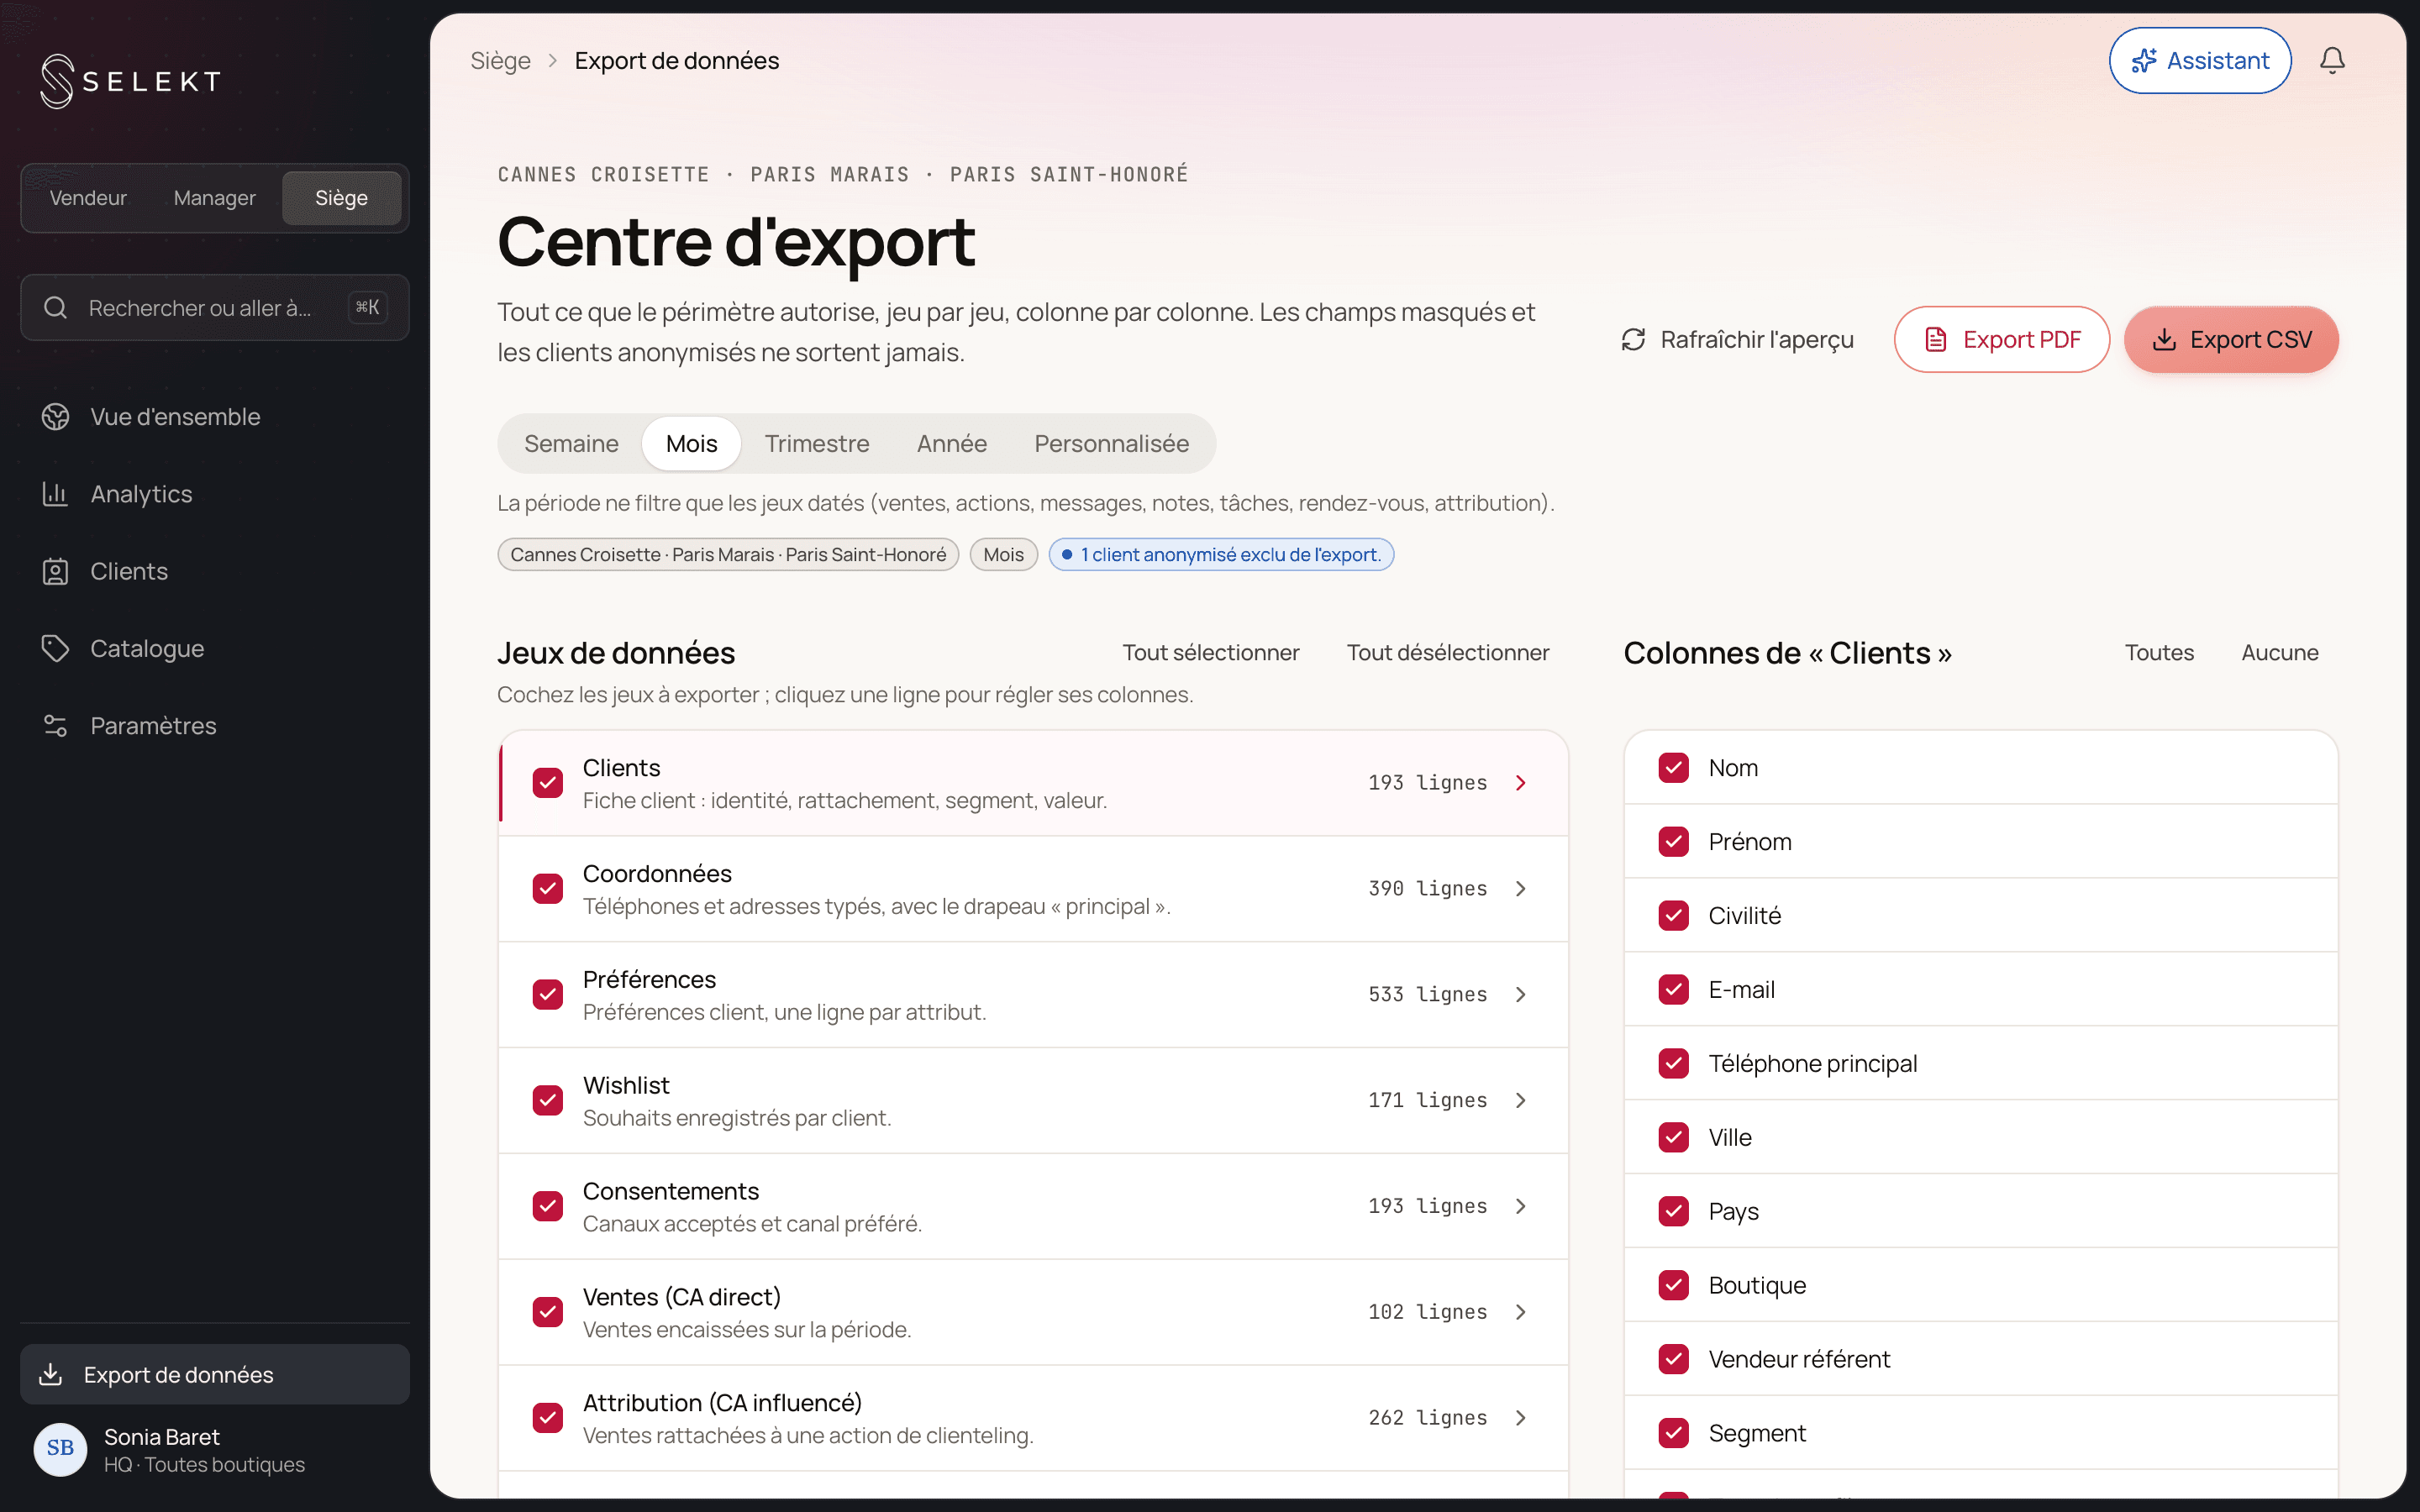The width and height of the screenshot is (2420, 1512).
Task: Click the Catalogue tag icon
Action: pyautogui.click(x=55, y=648)
